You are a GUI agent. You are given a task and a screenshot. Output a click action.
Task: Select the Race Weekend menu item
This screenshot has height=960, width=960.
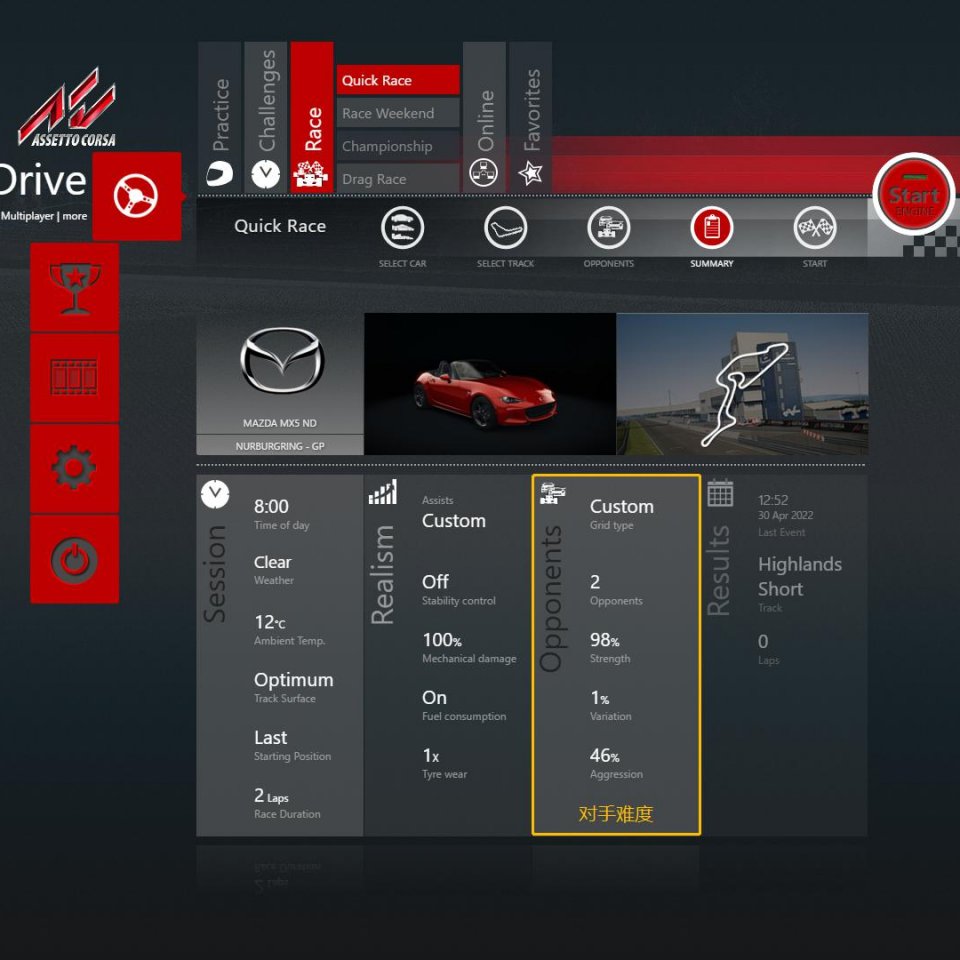[x=398, y=113]
